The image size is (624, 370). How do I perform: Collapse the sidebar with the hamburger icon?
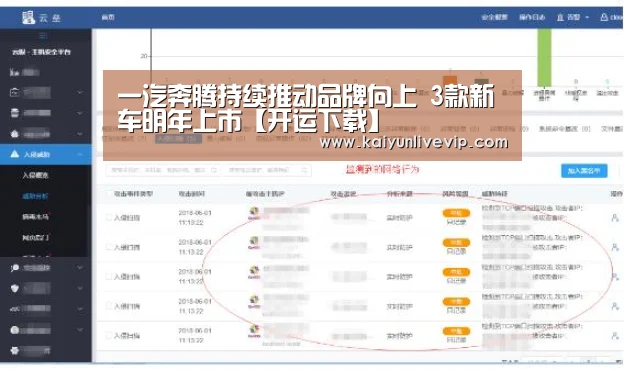click(43, 36)
